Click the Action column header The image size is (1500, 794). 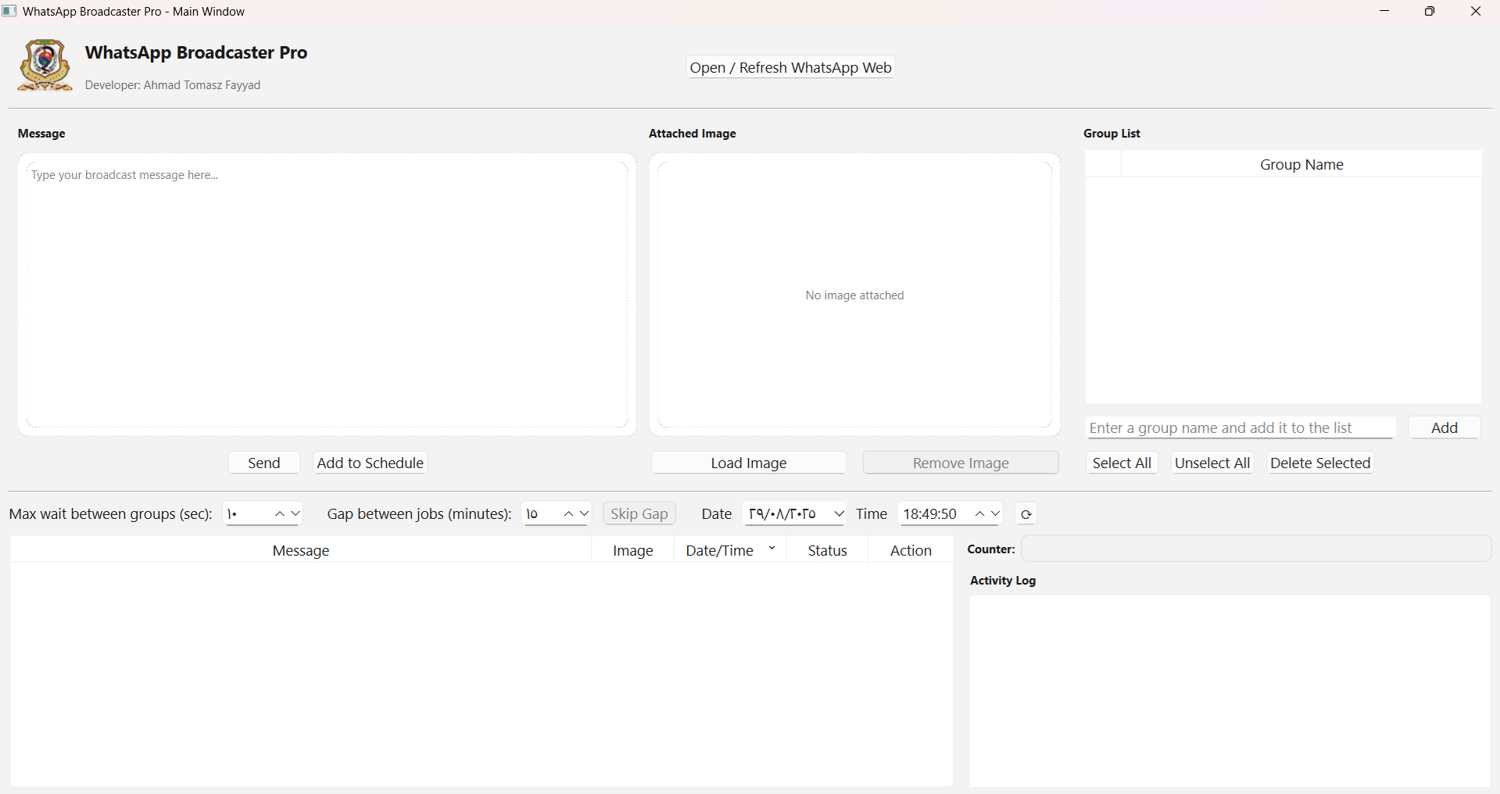pos(911,550)
